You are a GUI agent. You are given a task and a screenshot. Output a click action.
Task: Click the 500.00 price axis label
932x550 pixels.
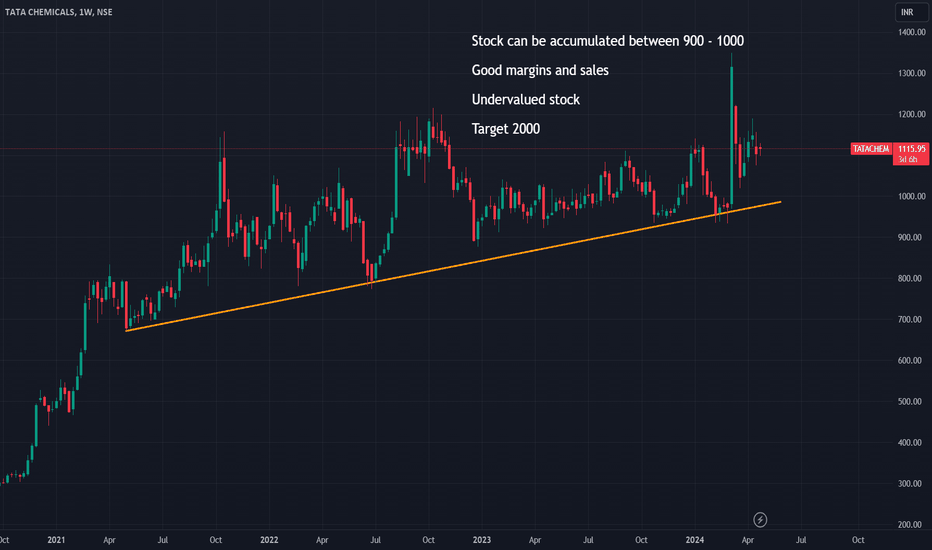coord(912,401)
